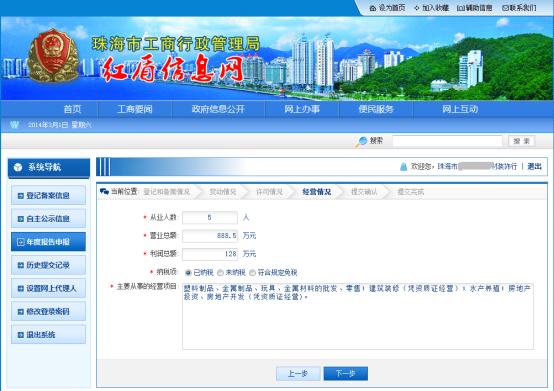The height and width of the screenshot is (391, 554).
Task: Click the 加入收藏 star icon
Action: (x=417, y=8)
